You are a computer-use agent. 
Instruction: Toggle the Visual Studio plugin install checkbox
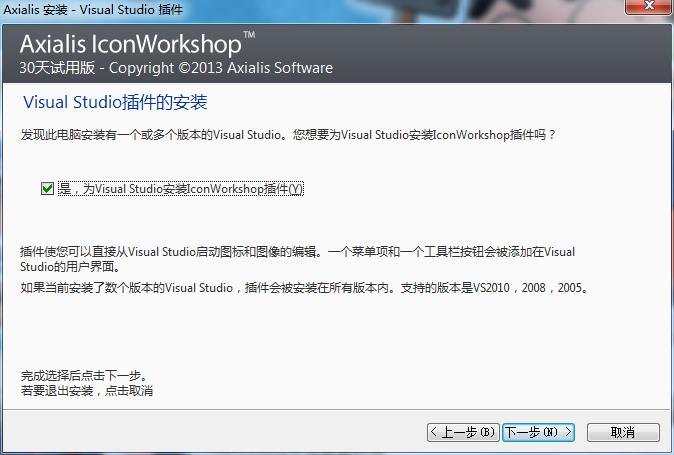point(47,189)
